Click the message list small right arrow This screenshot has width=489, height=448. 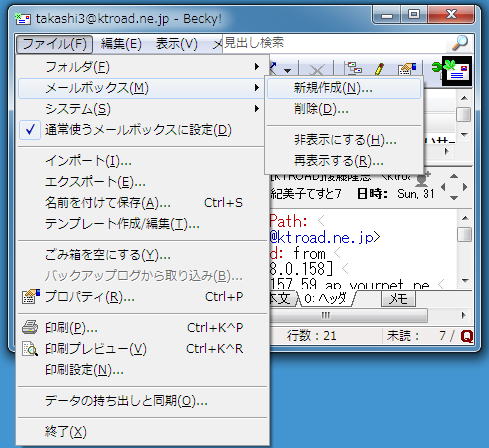447,151
